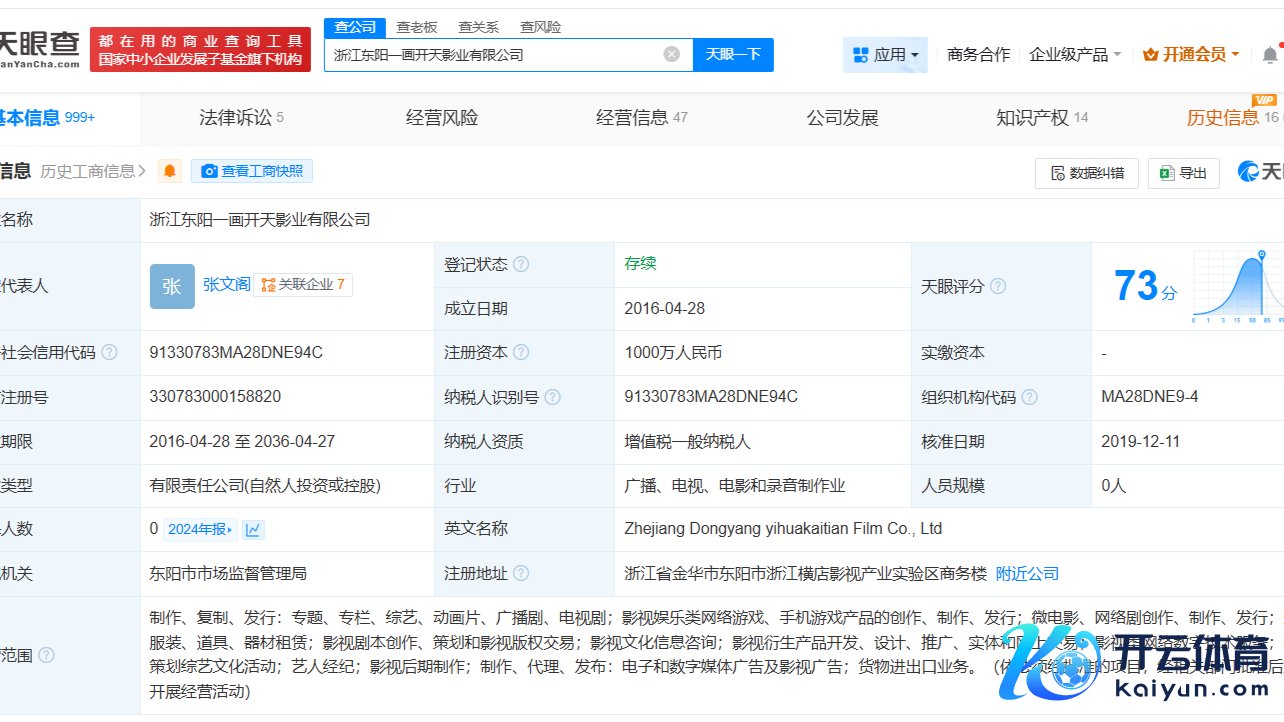Click the trend chart icon next to 2024年报
This screenshot has width=1284, height=722.
point(253,529)
